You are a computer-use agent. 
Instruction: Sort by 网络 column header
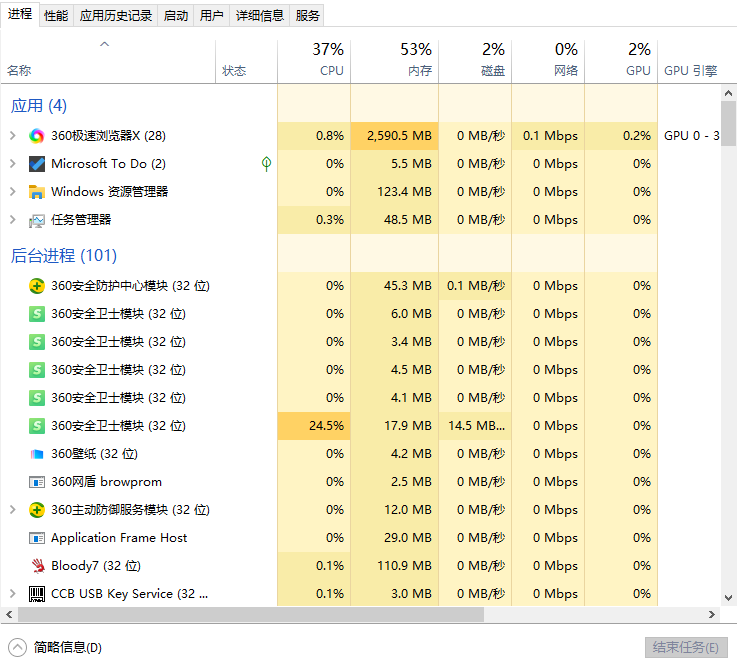[548, 62]
